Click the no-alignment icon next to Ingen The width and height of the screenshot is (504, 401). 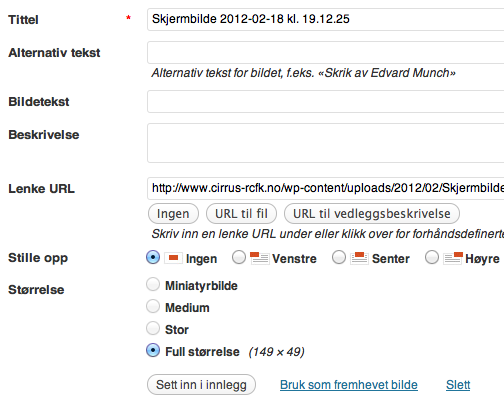pyautogui.click(x=173, y=258)
